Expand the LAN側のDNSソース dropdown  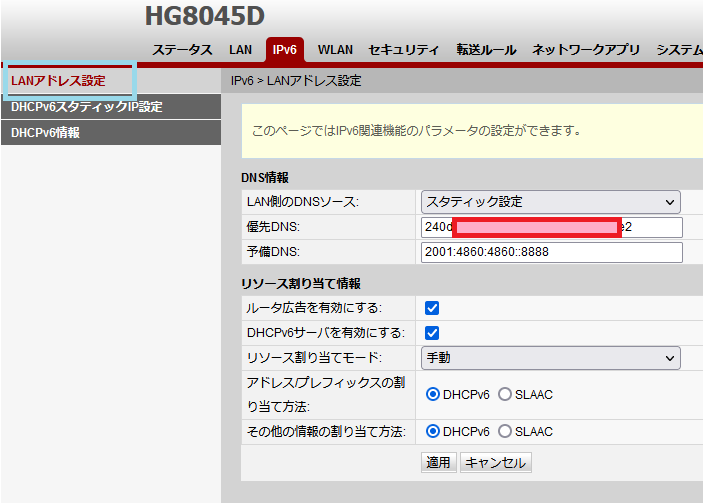551,202
